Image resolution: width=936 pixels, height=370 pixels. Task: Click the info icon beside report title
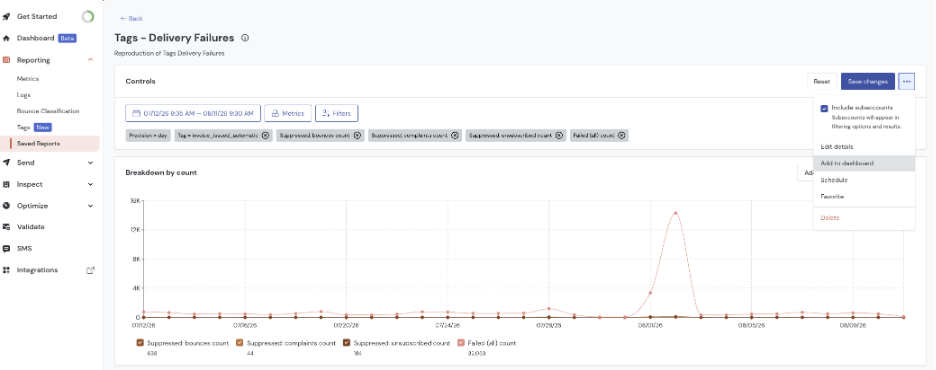coord(245,38)
